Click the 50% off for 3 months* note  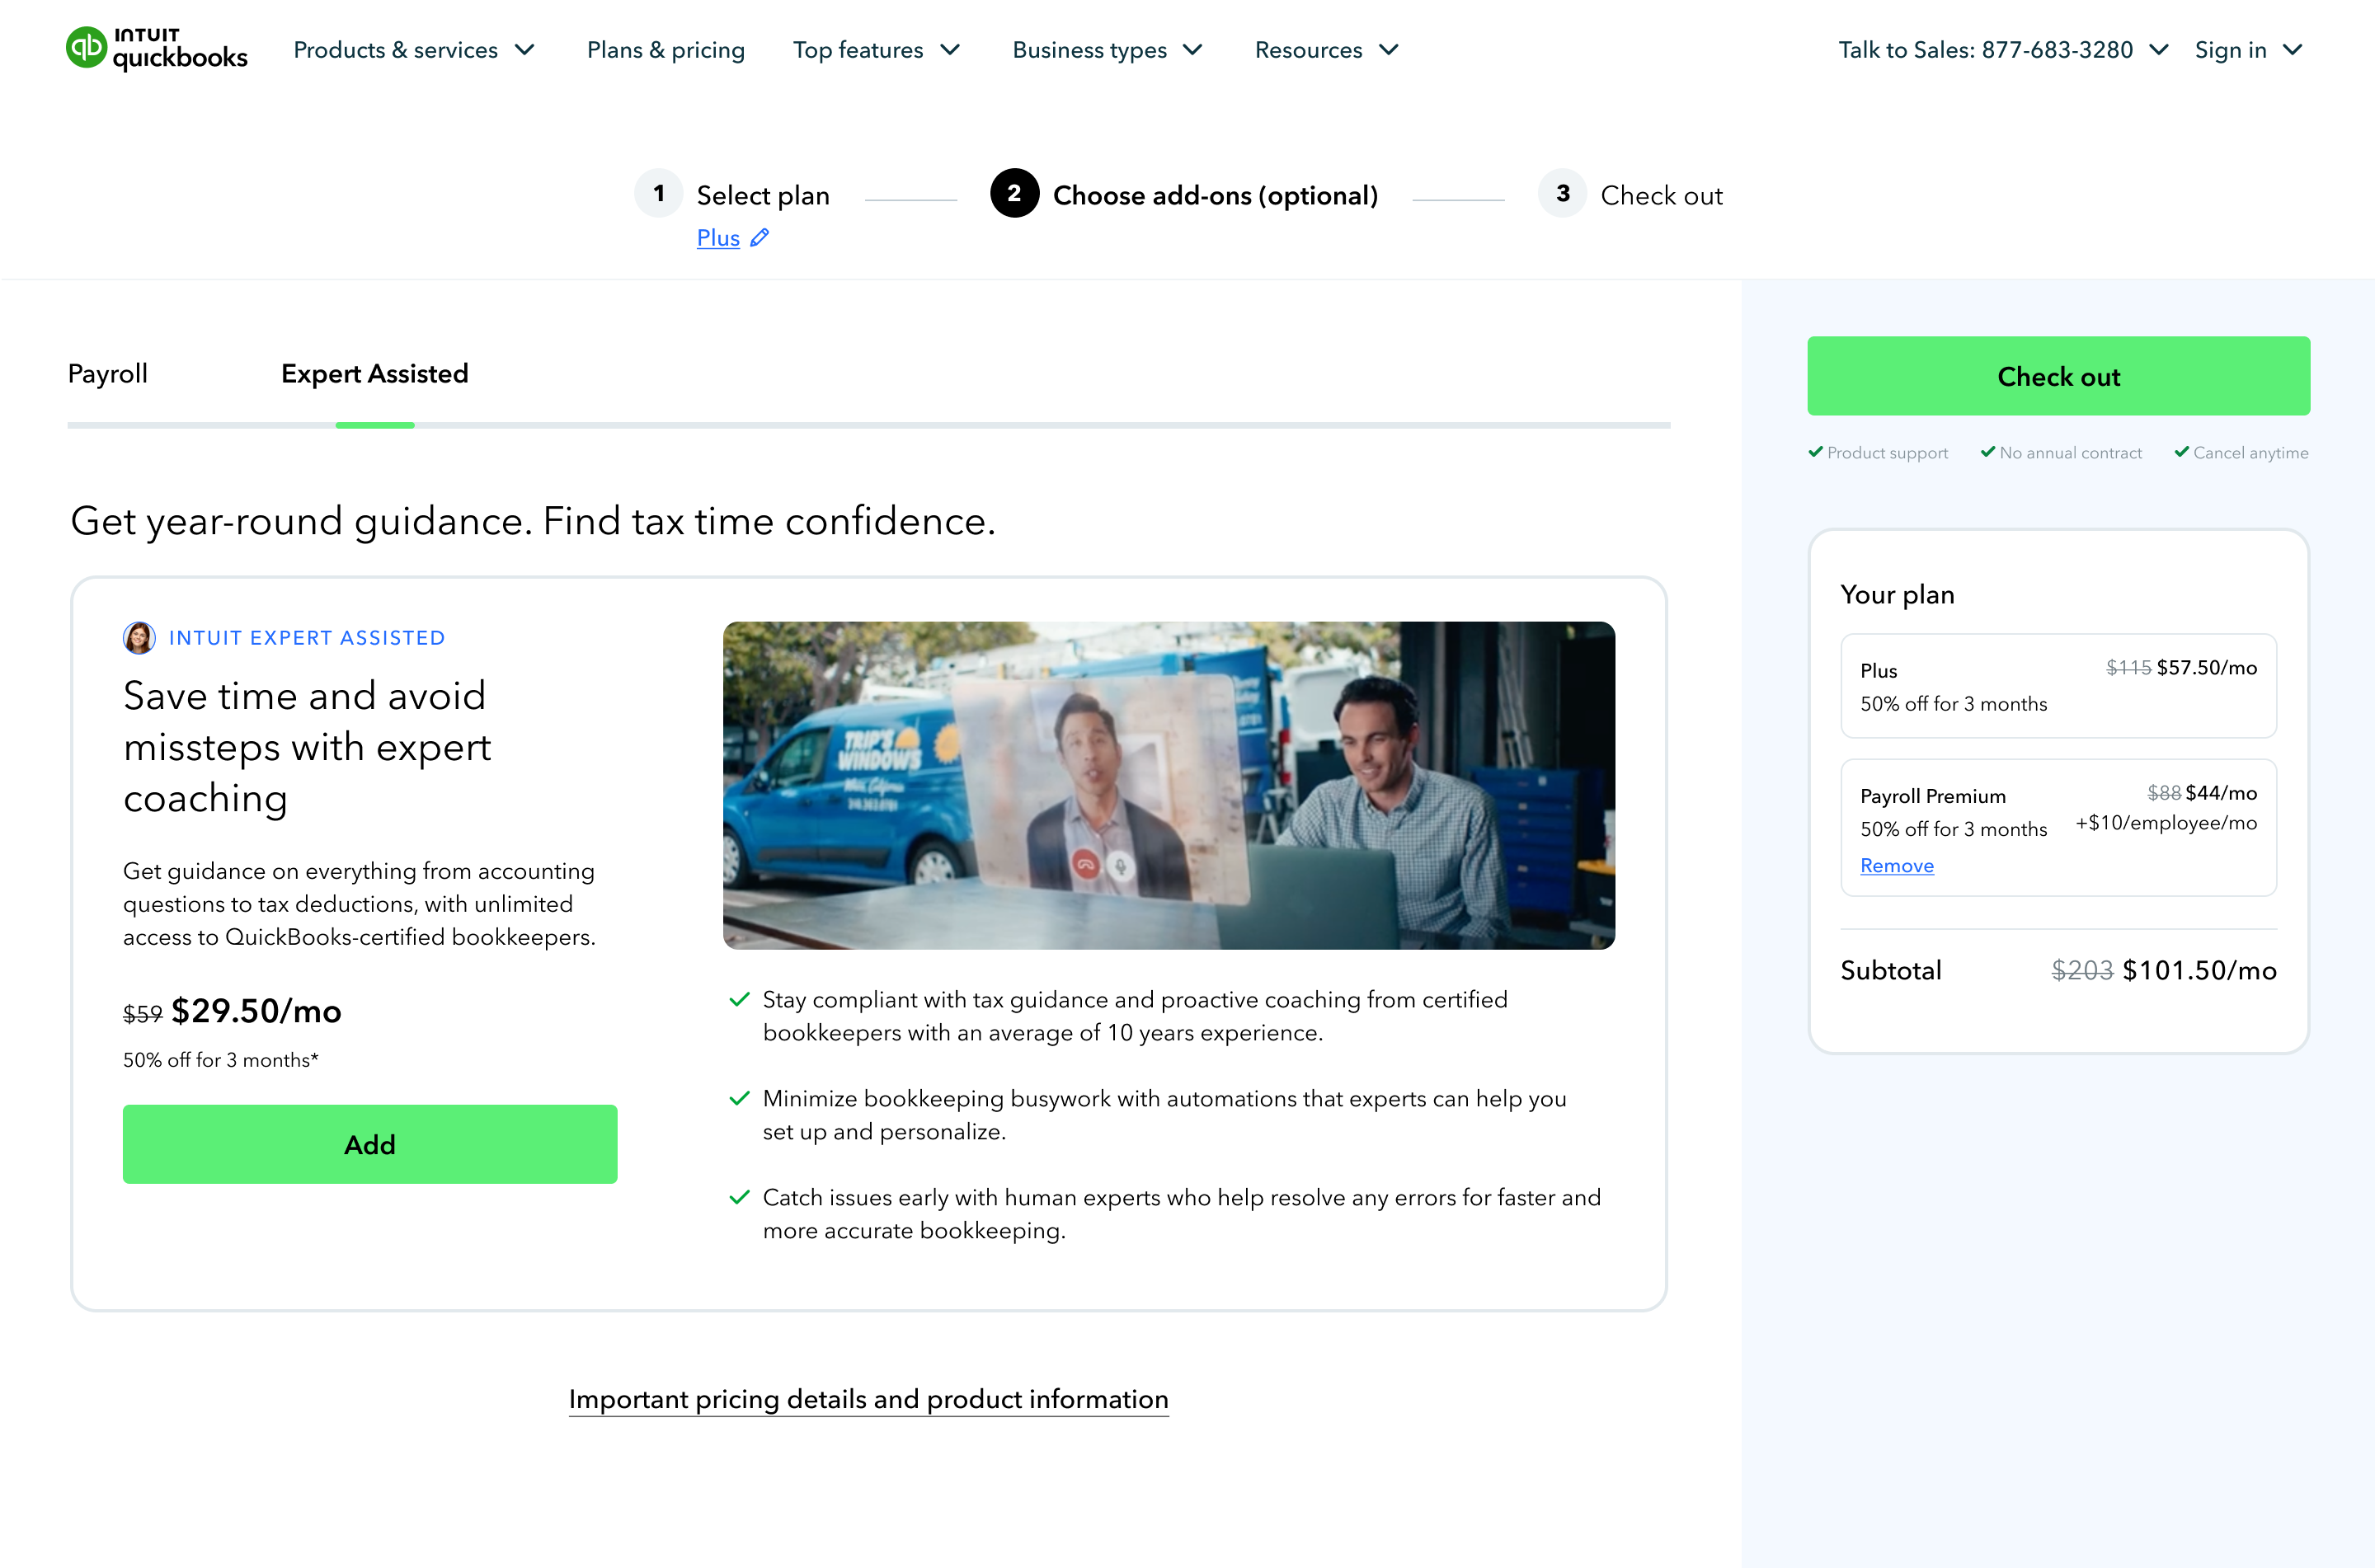click(221, 1060)
